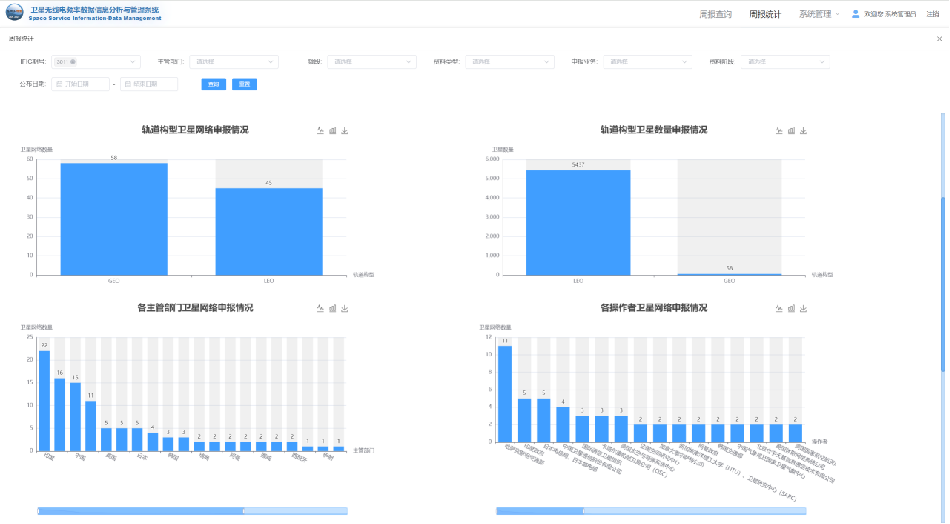Click the blue 查询 search button
Image resolution: width=950 pixels, height=524 pixels.
213,84
